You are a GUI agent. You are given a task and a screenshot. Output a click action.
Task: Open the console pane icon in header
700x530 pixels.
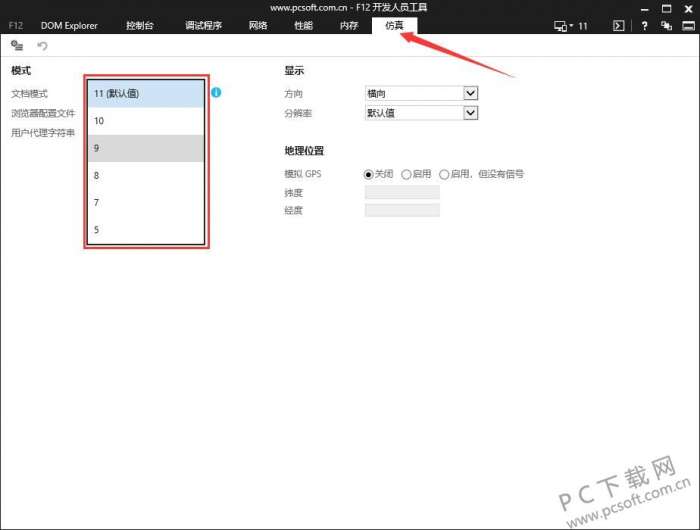618,26
